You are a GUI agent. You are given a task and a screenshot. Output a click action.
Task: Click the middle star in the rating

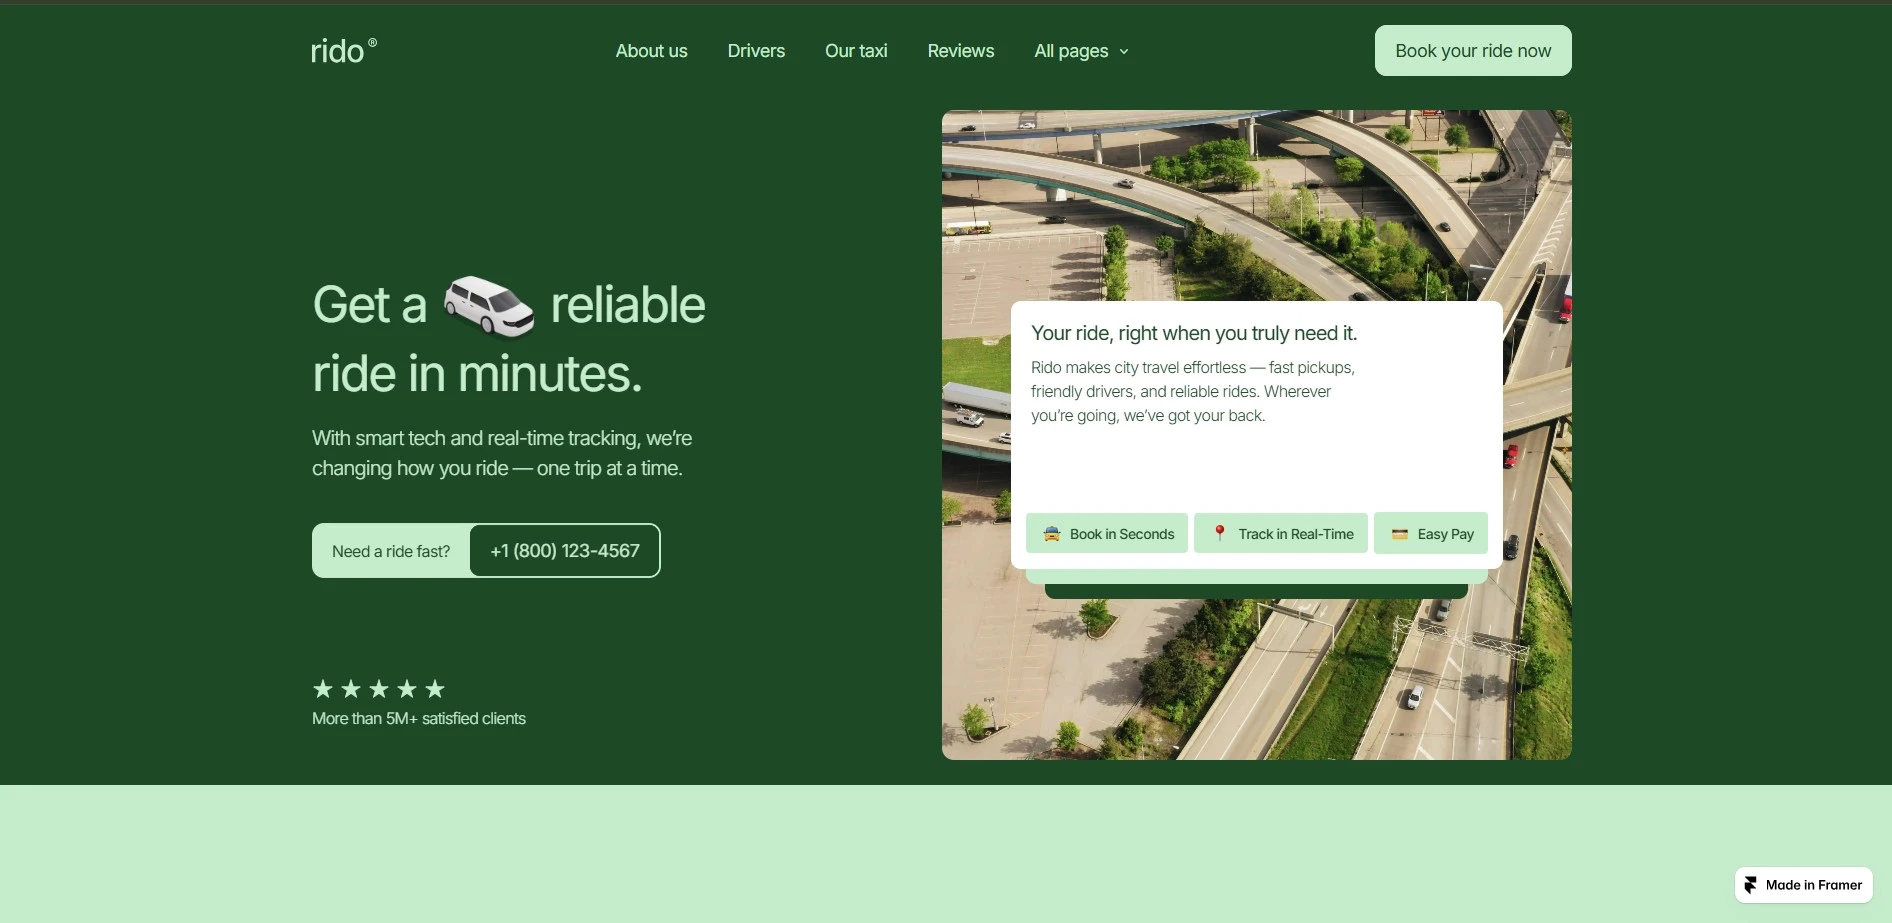(x=378, y=689)
